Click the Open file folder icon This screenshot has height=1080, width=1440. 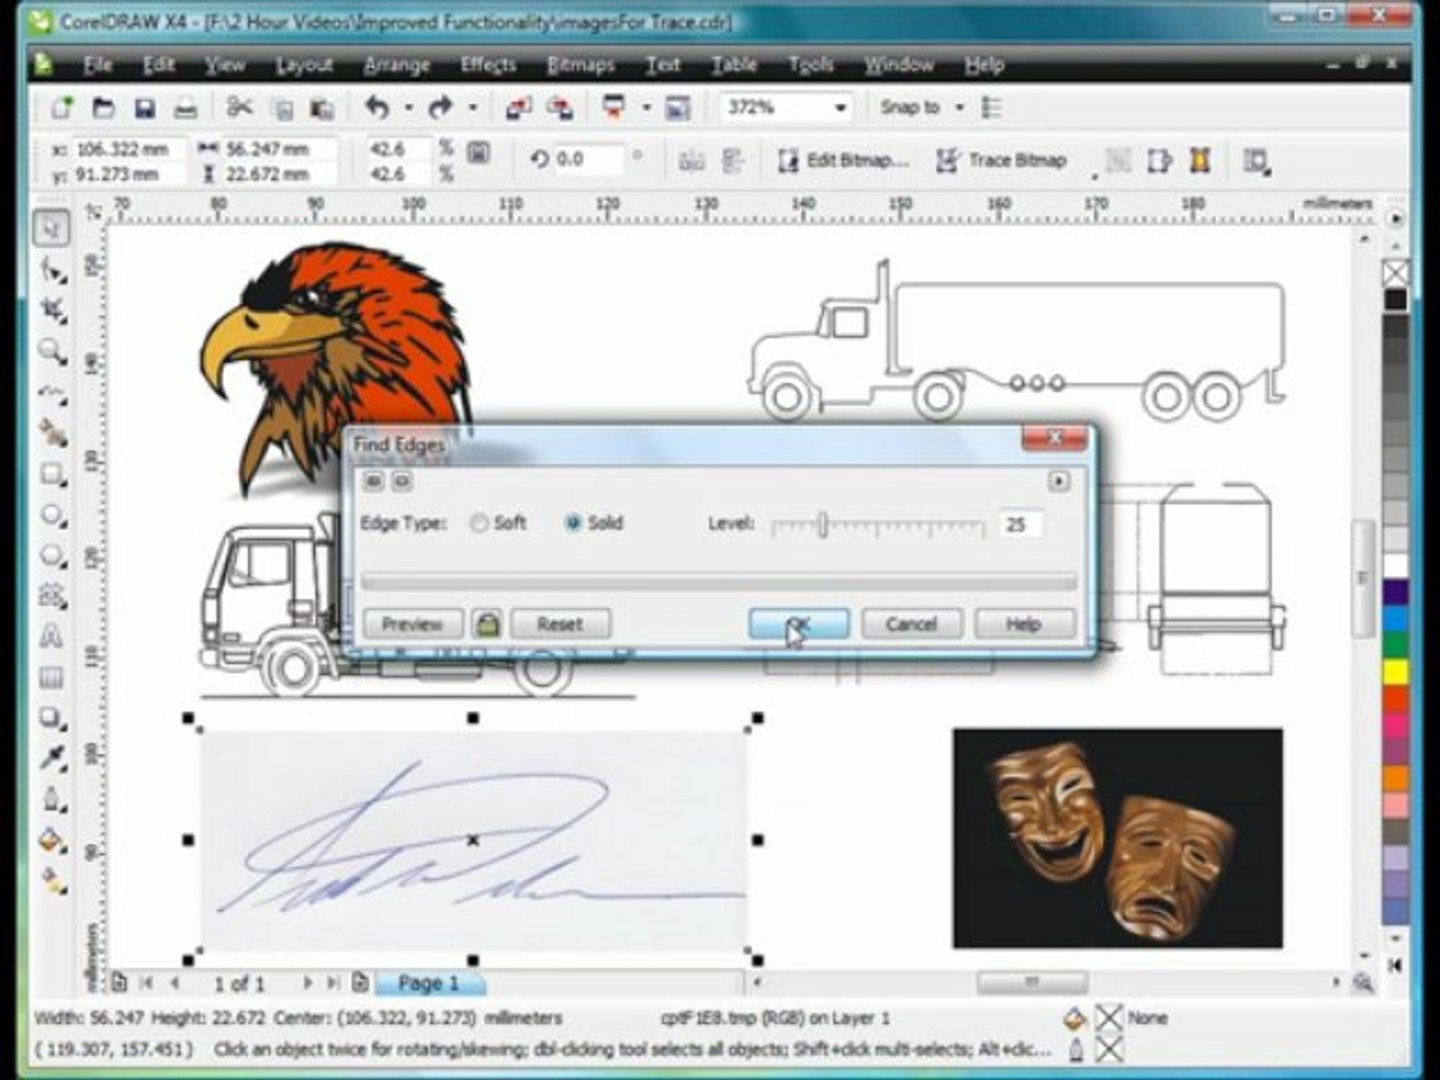[x=103, y=107]
